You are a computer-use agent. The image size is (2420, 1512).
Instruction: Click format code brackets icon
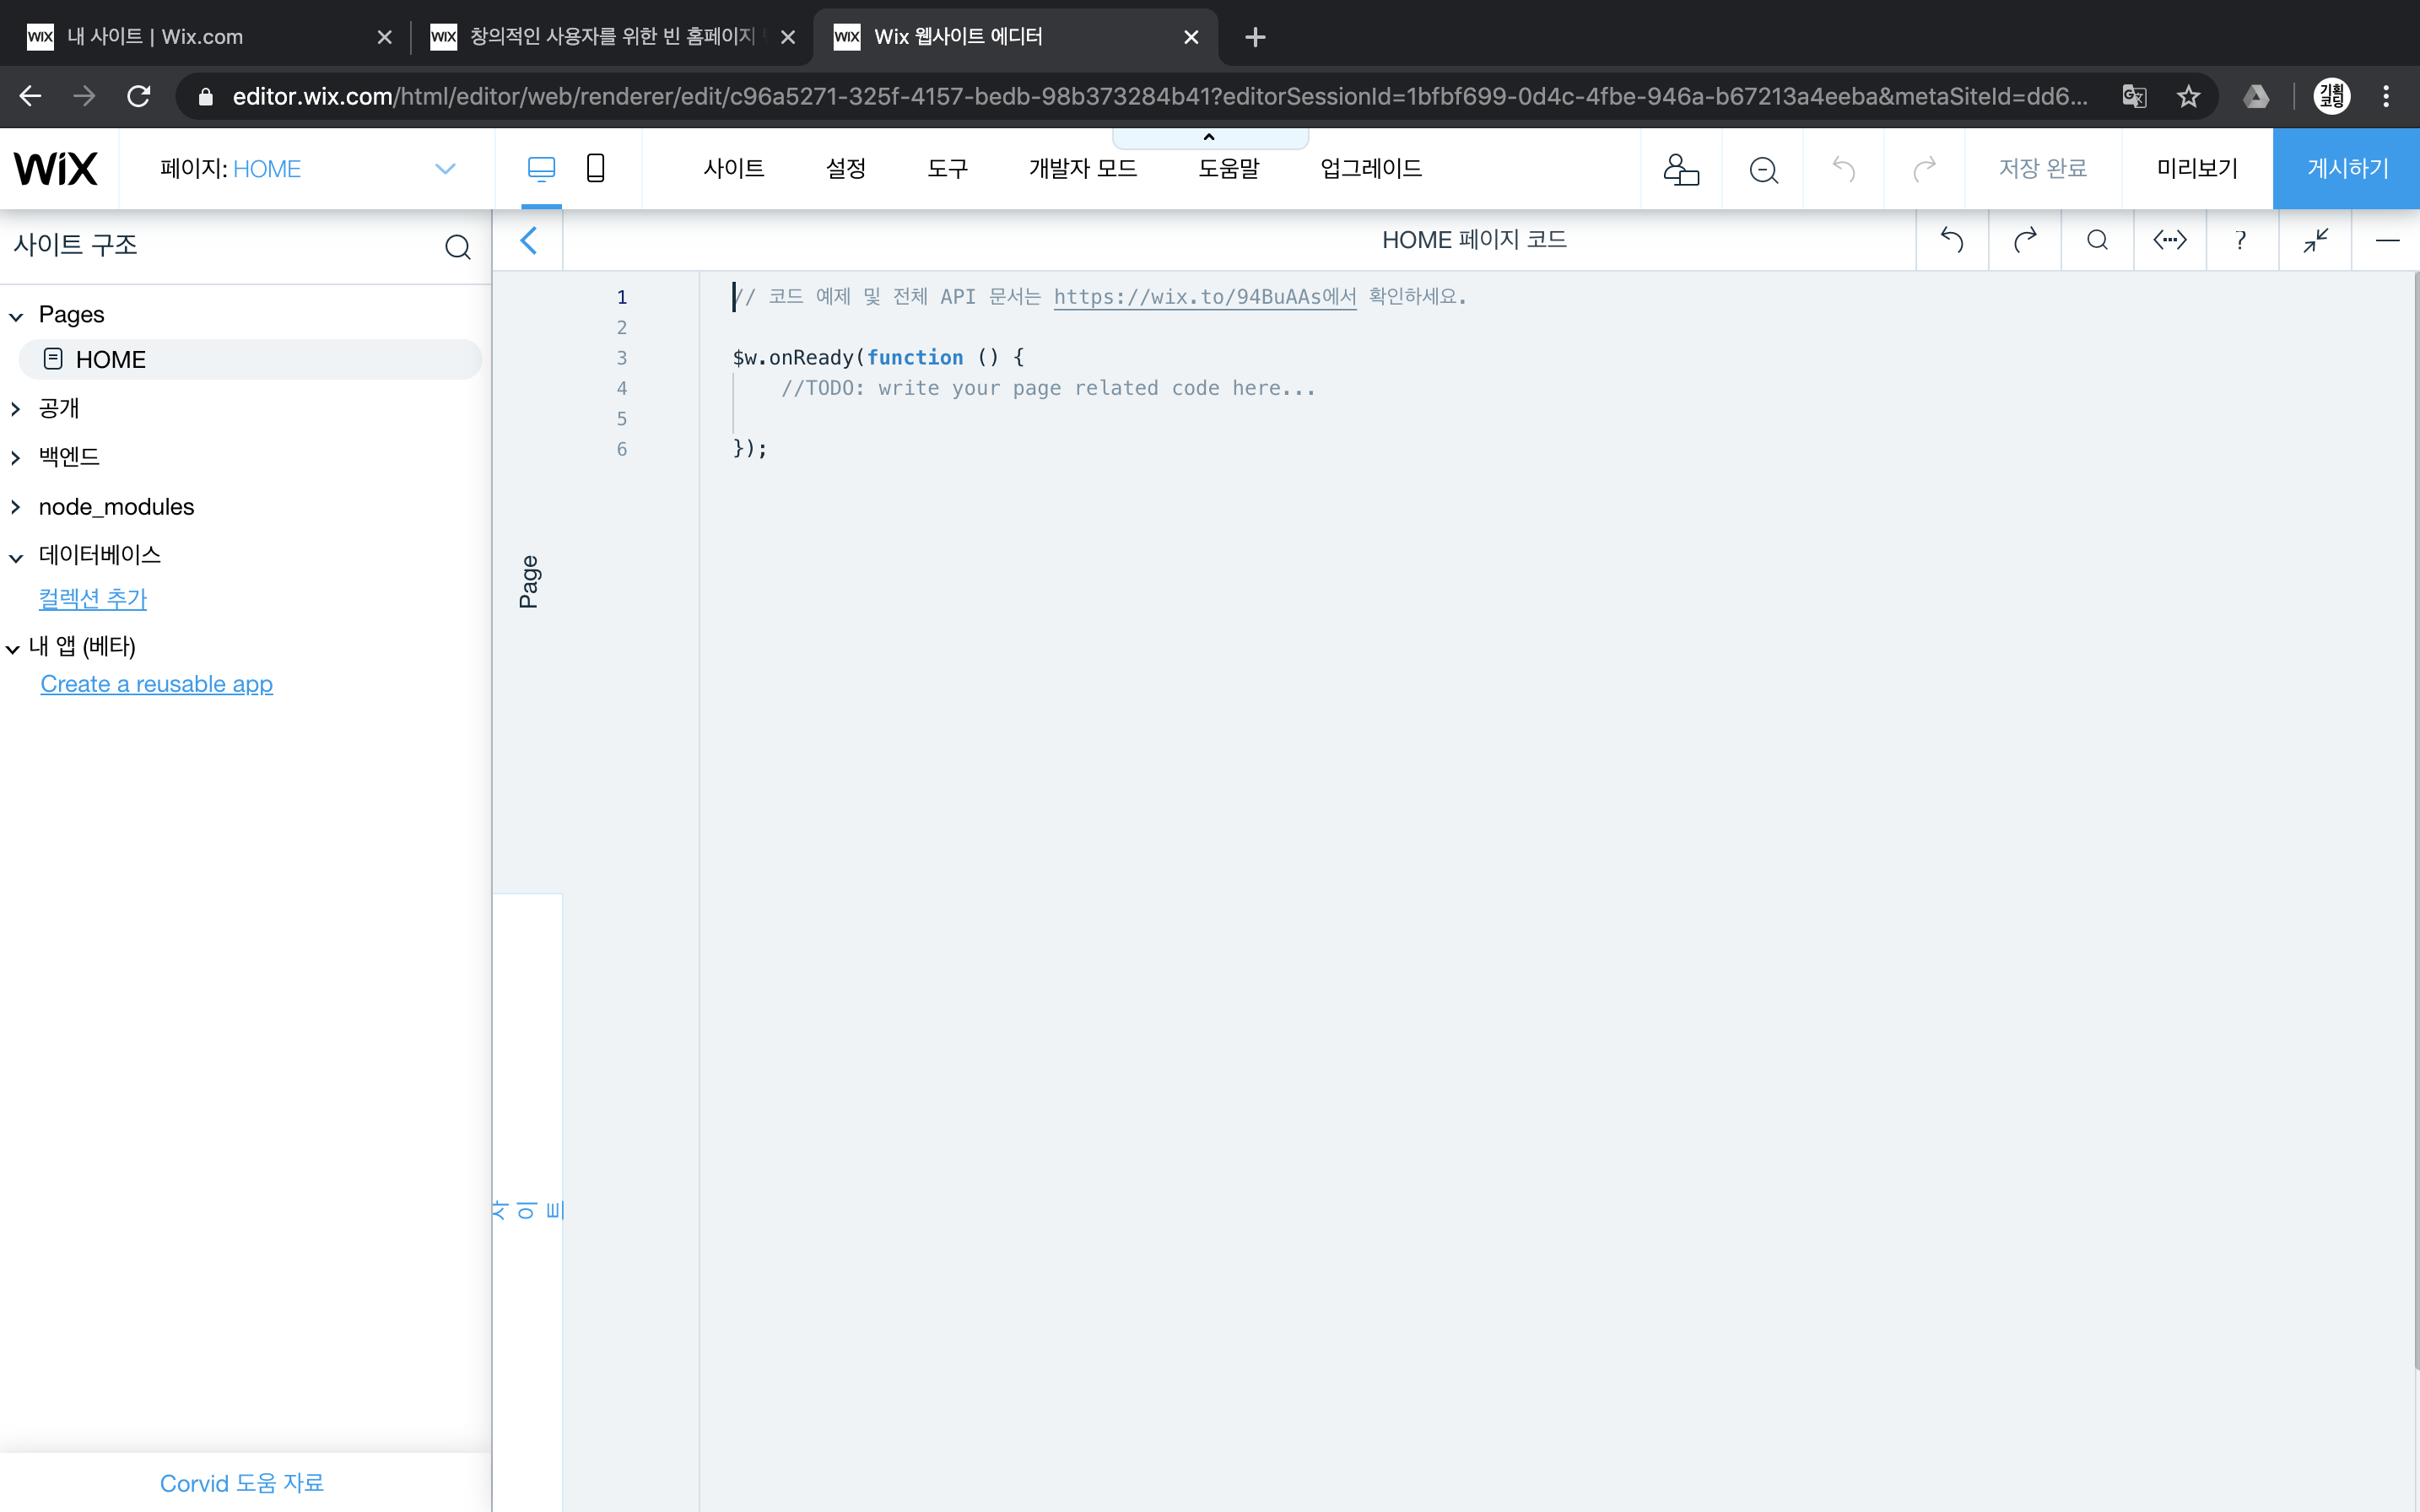tap(2169, 240)
